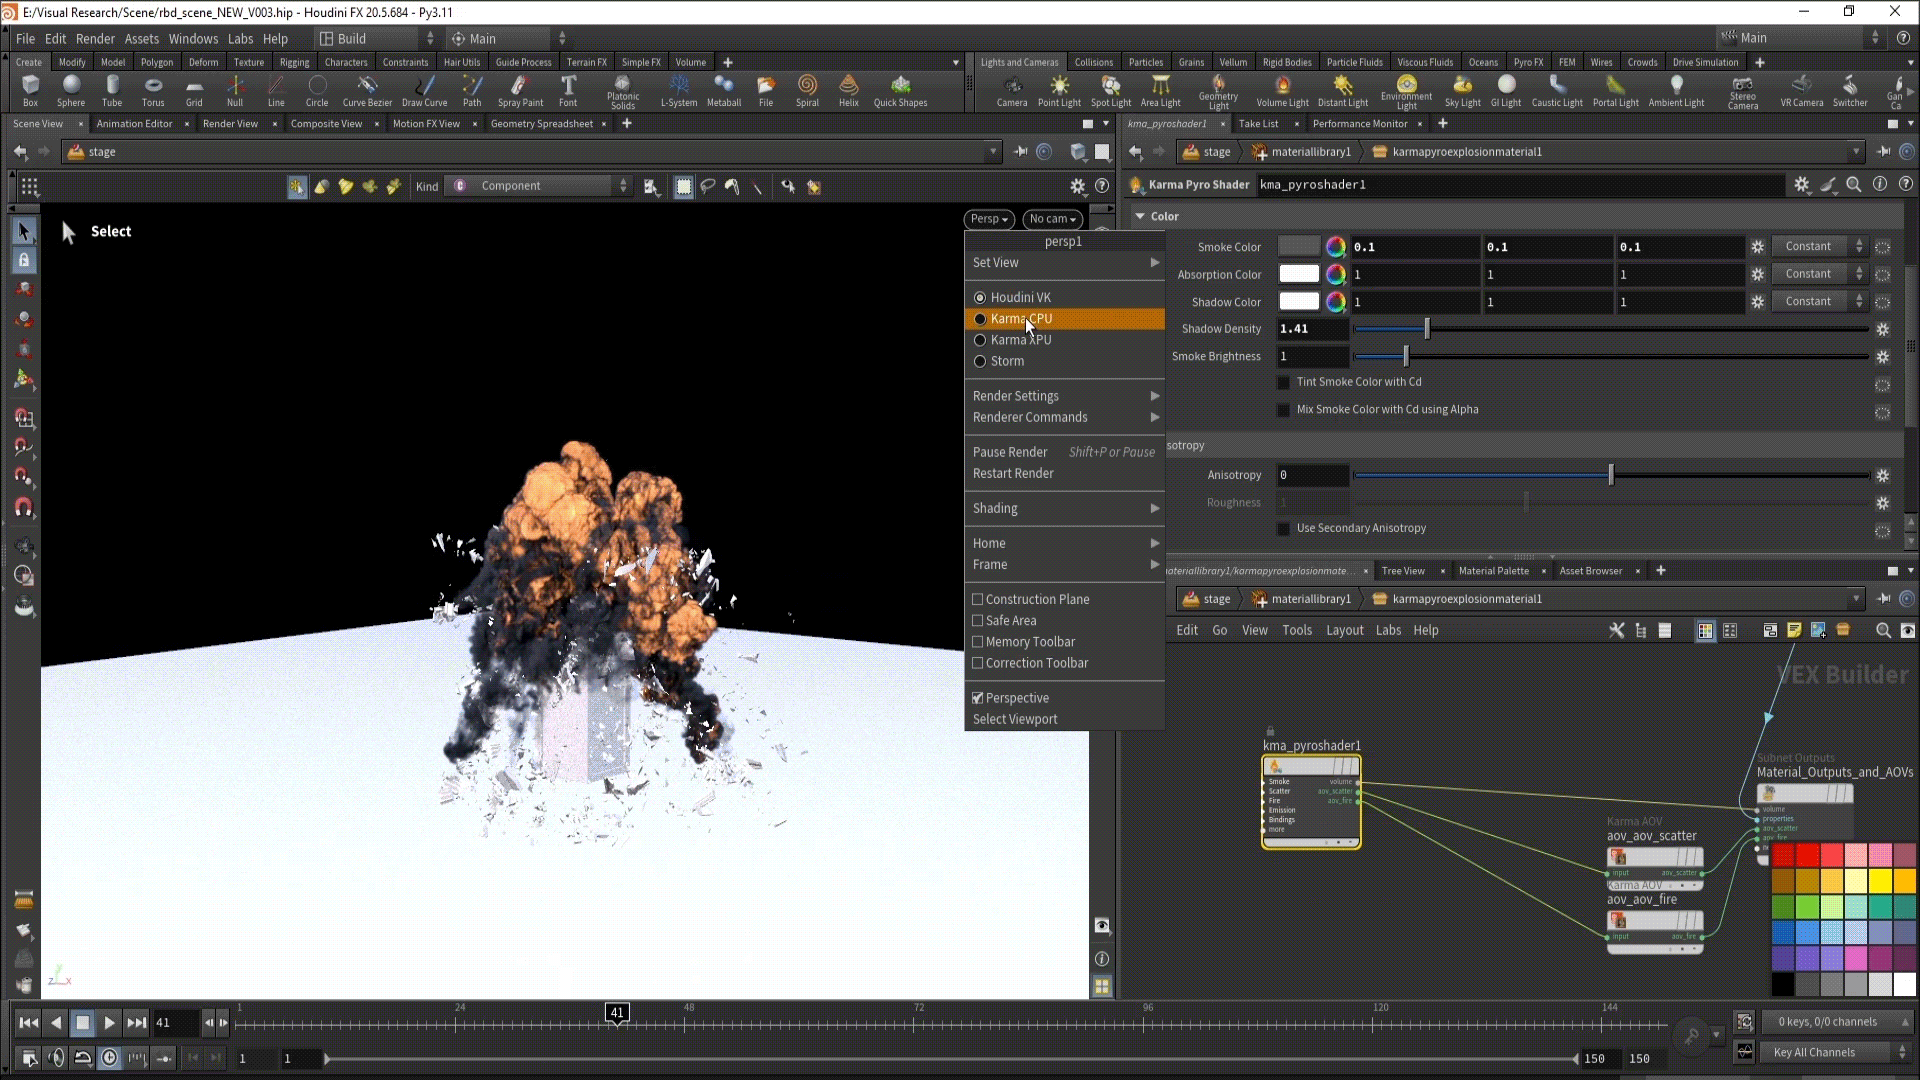Open the Kind Component dropdown

pos(540,186)
